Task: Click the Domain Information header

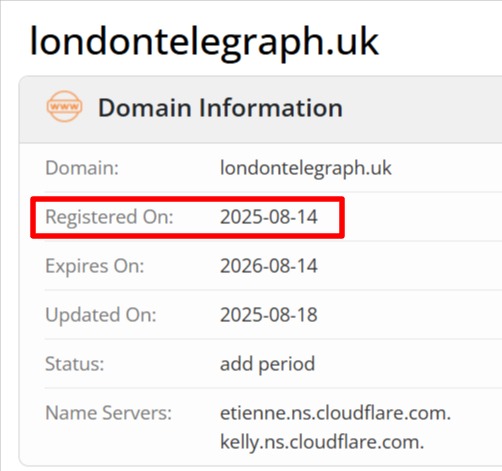Action: coord(220,108)
